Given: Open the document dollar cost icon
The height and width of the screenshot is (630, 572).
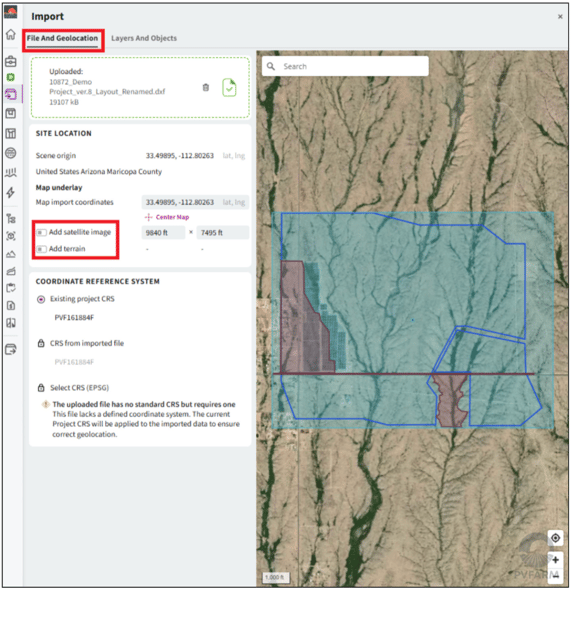Looking at the screenshot, I should 11,305.
